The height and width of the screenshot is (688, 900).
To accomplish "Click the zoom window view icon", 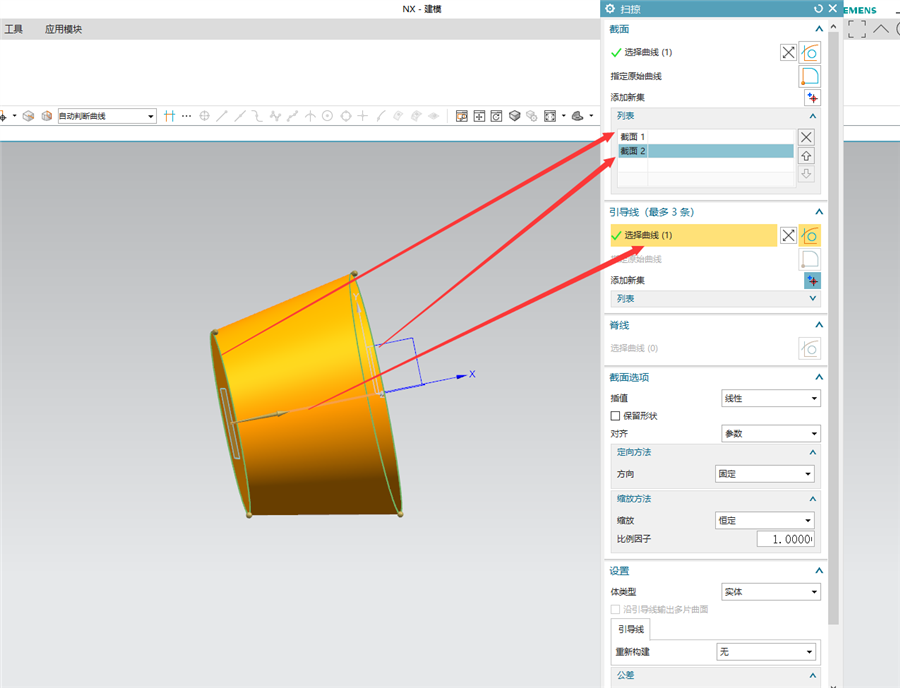I will click(x=461, y=116).
